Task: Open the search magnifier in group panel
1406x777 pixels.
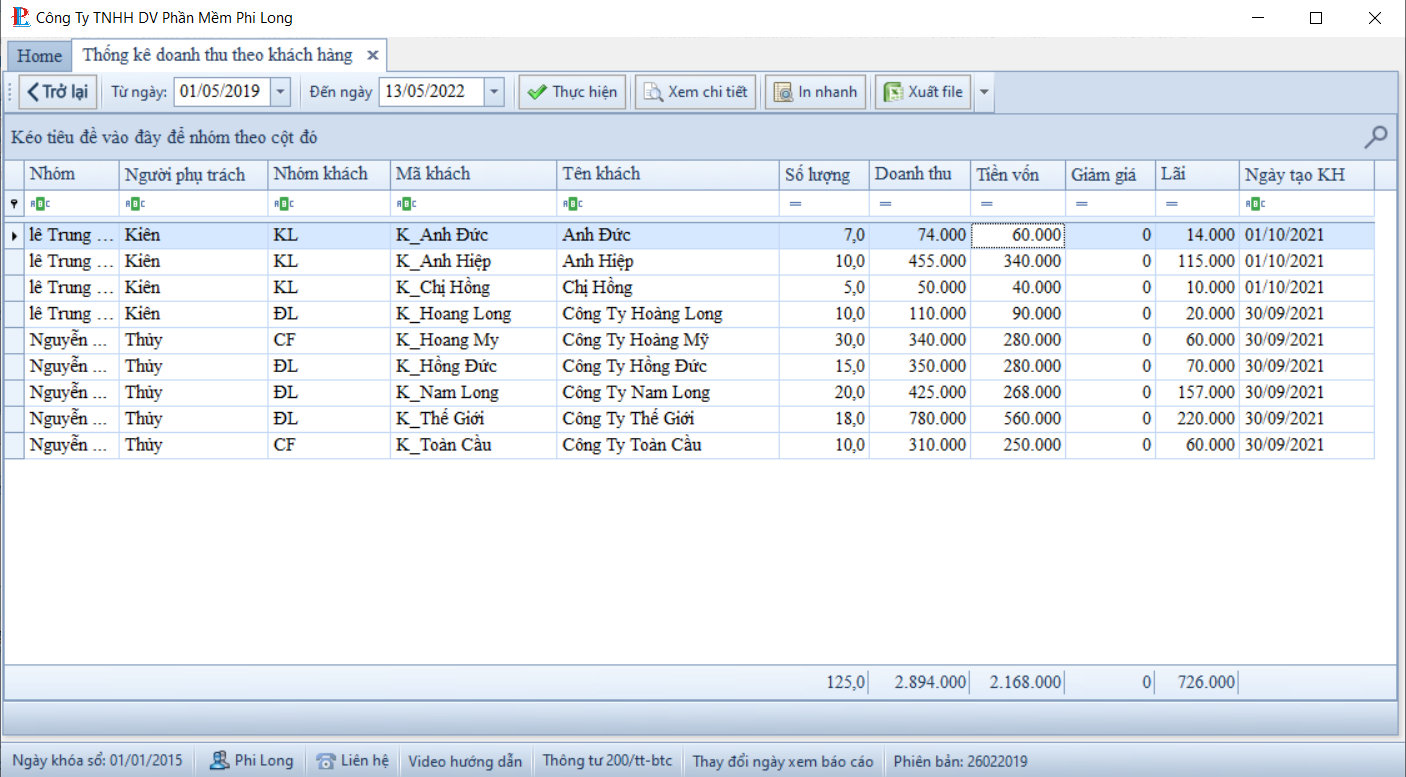Action: pyautogui.click(x=1376, y=137)
